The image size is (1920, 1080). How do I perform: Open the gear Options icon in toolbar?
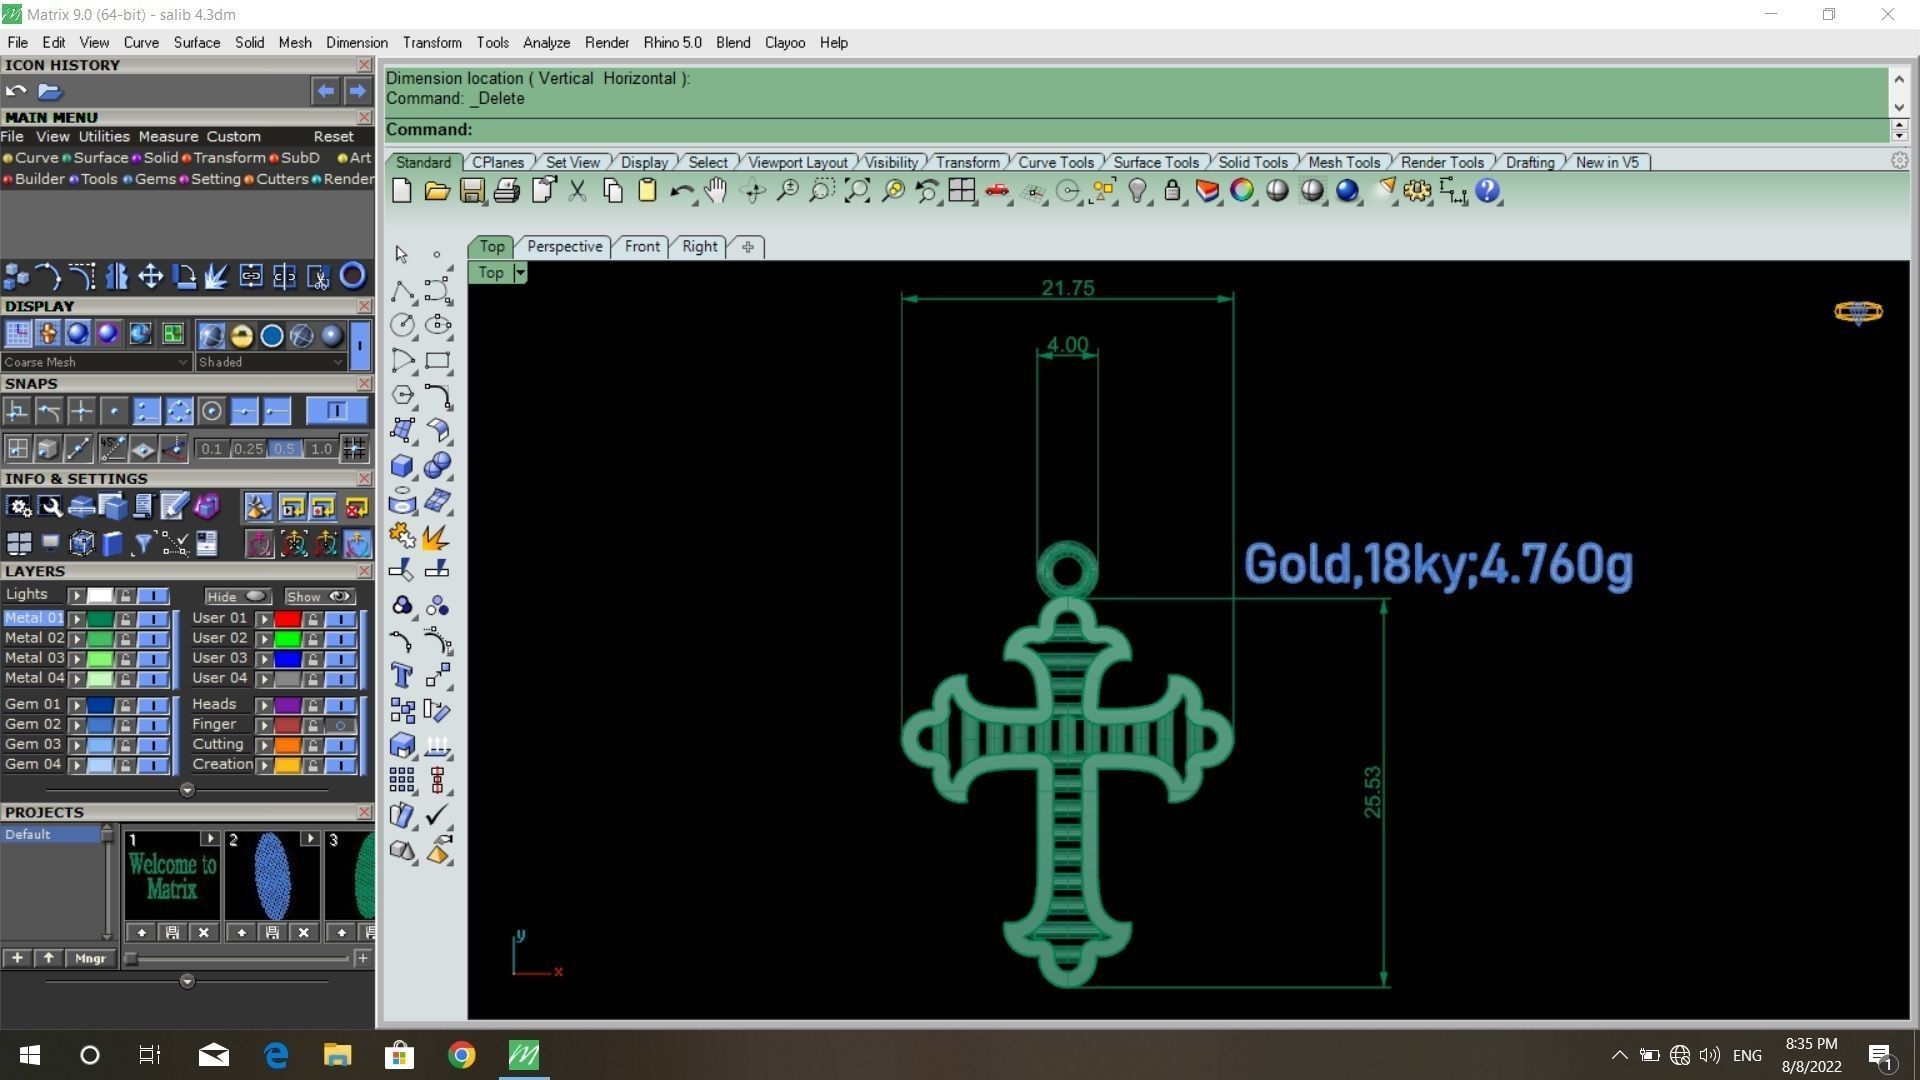point(1417,190)
